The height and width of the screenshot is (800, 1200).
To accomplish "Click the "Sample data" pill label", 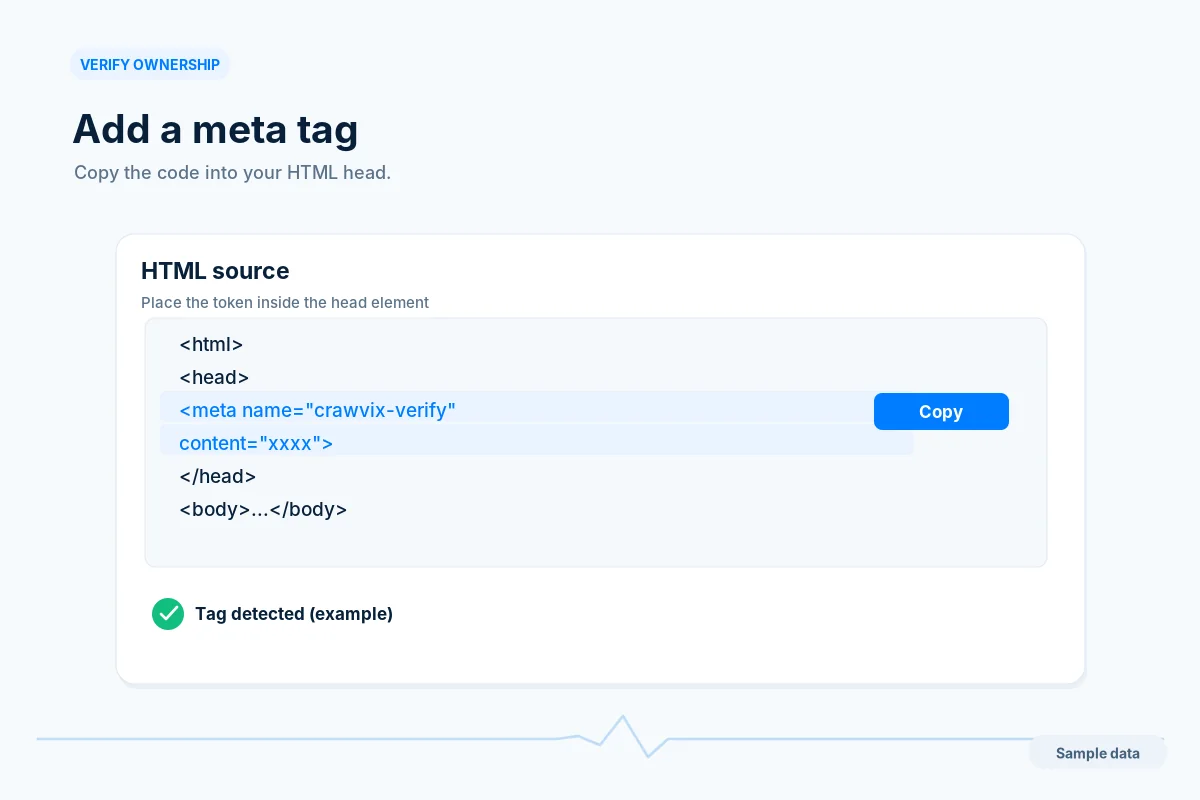I will click(1097, 753).
